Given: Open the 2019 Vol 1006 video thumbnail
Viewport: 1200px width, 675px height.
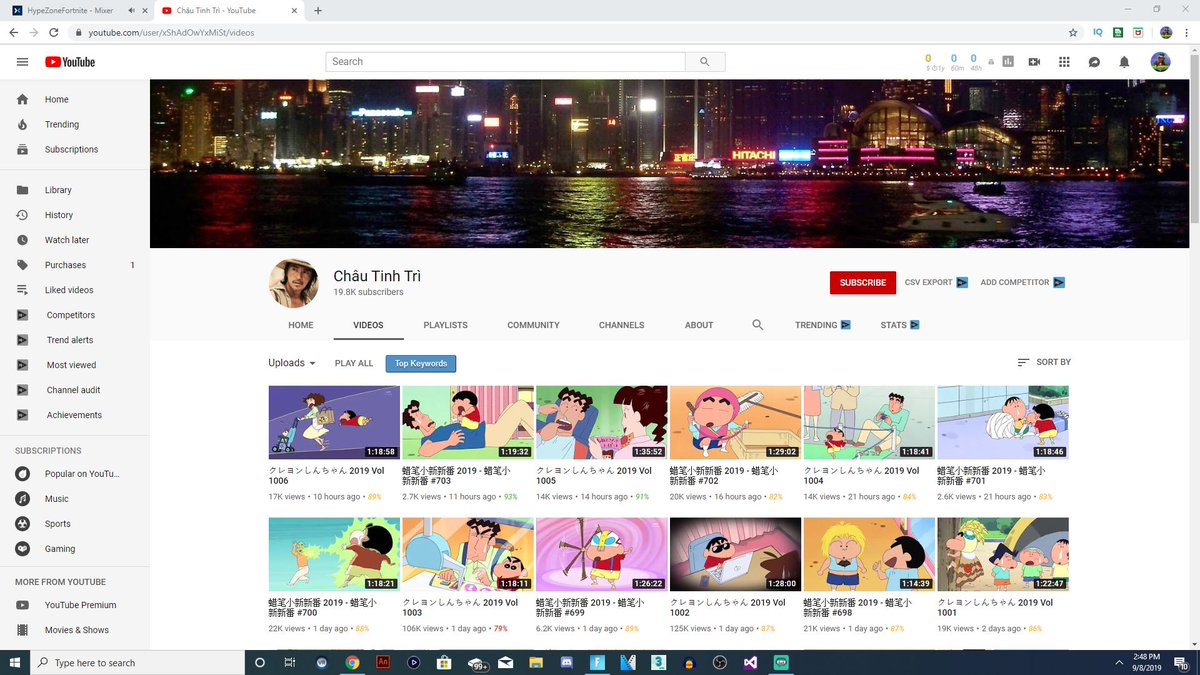Looking at the screenshot, I should [x=334, y=423].
